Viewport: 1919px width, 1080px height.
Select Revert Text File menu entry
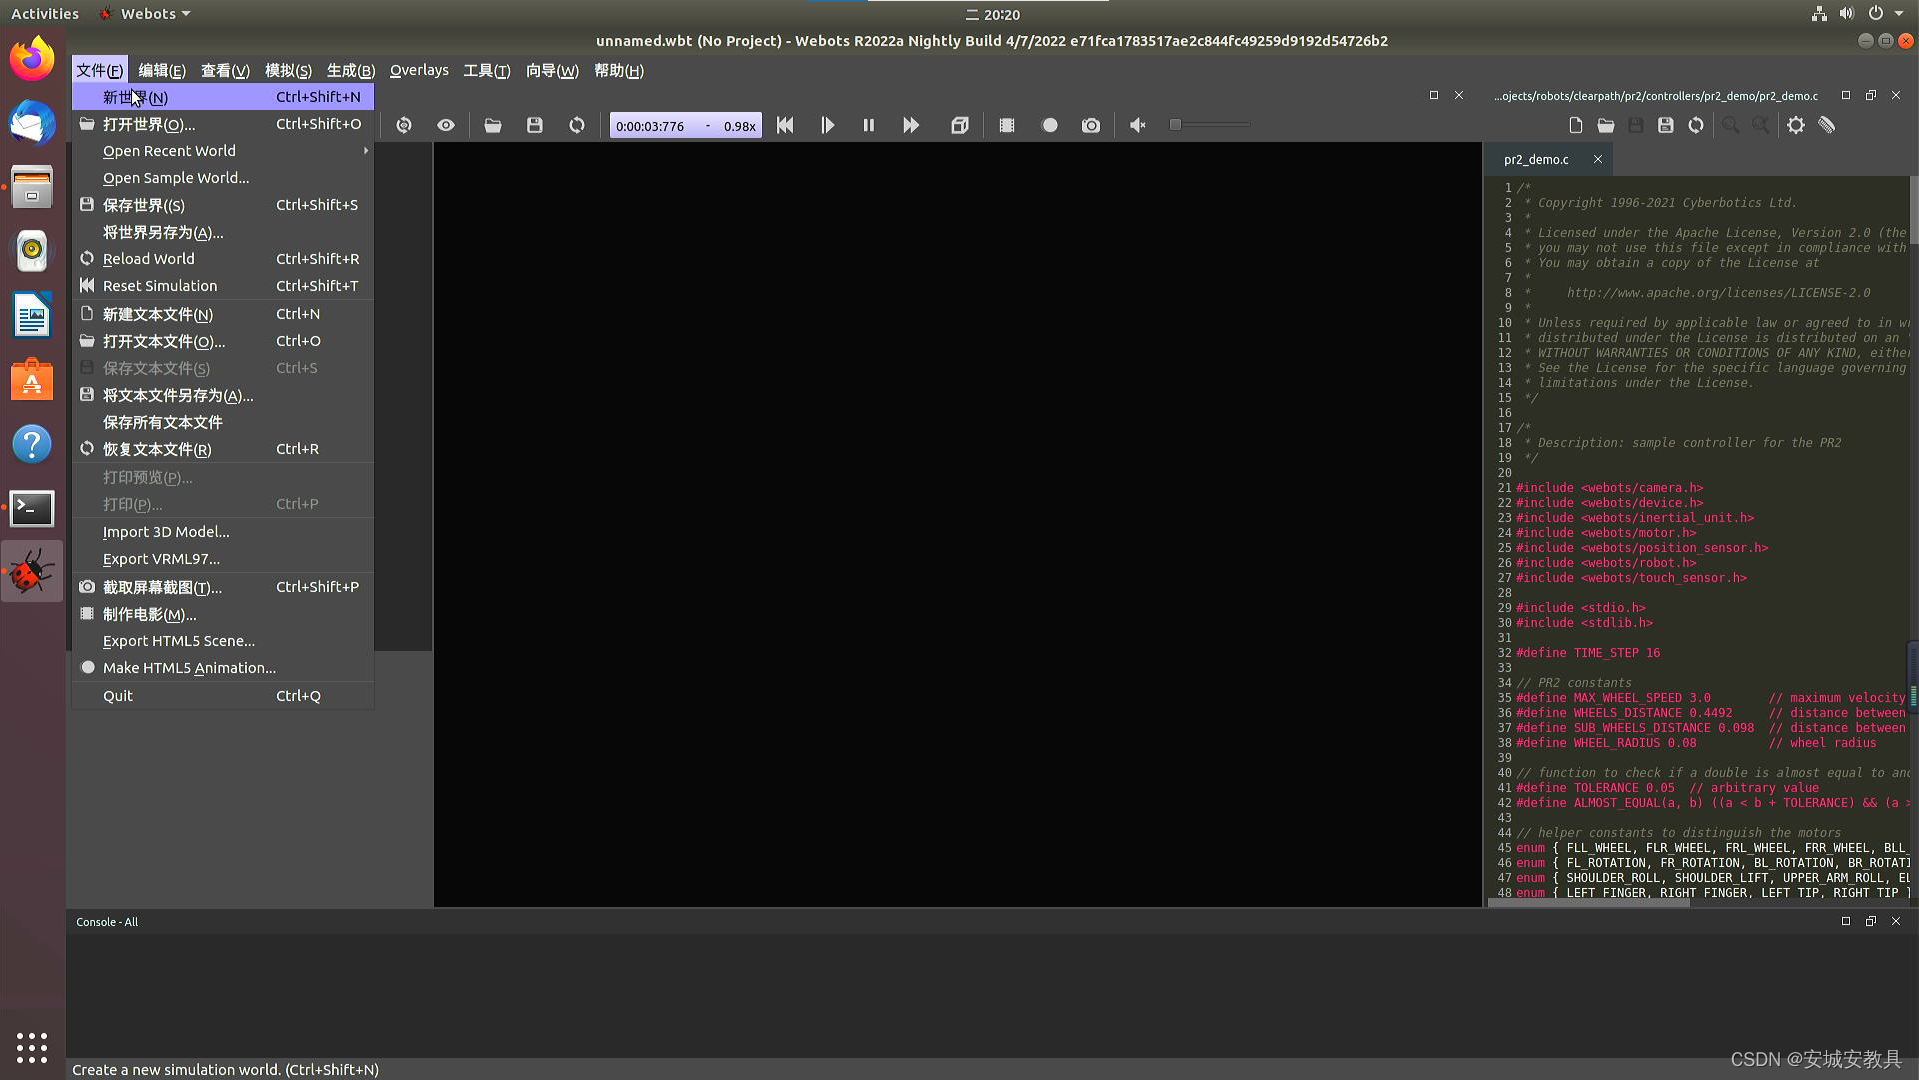223,449
